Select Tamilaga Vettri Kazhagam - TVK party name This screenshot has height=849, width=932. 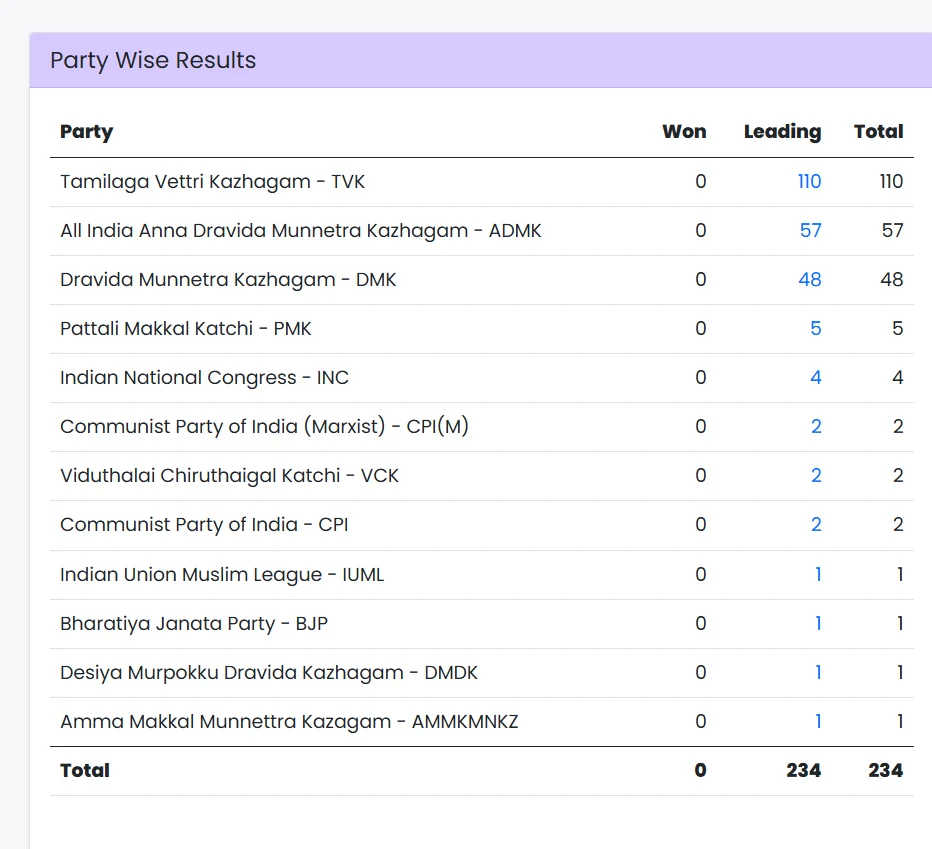point(212,181)
